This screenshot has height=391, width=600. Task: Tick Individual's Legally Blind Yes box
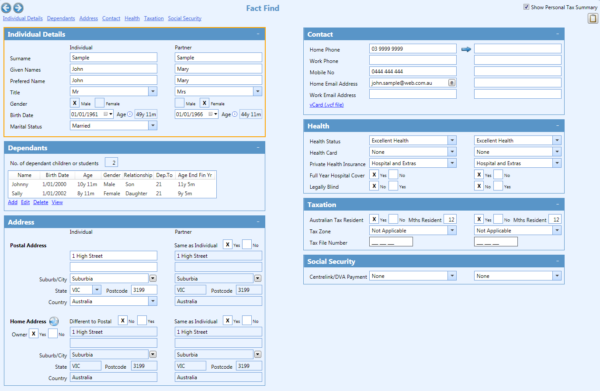tap(393, 186)
